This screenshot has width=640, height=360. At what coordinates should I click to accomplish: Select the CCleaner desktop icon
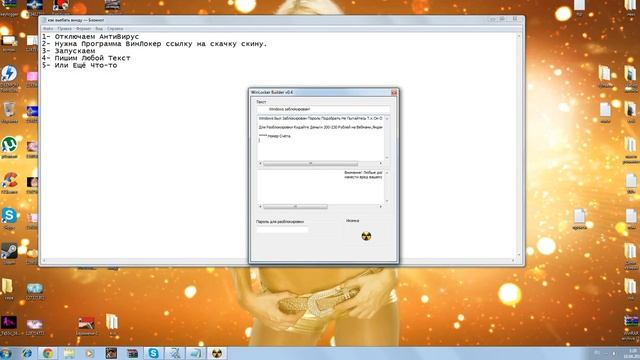point(9,182)
